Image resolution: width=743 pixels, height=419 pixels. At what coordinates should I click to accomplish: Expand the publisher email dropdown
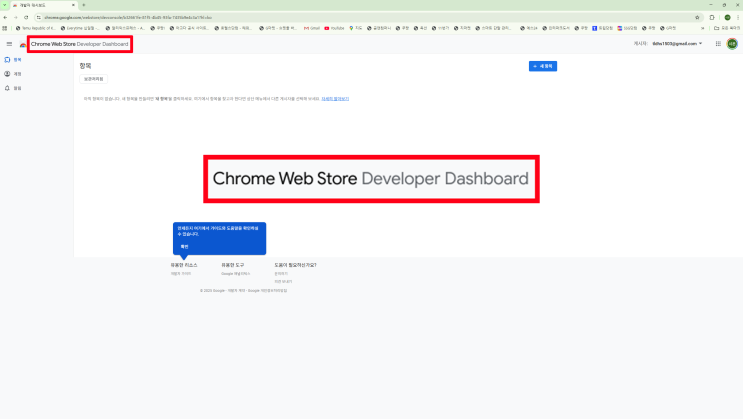click(677, 44)
